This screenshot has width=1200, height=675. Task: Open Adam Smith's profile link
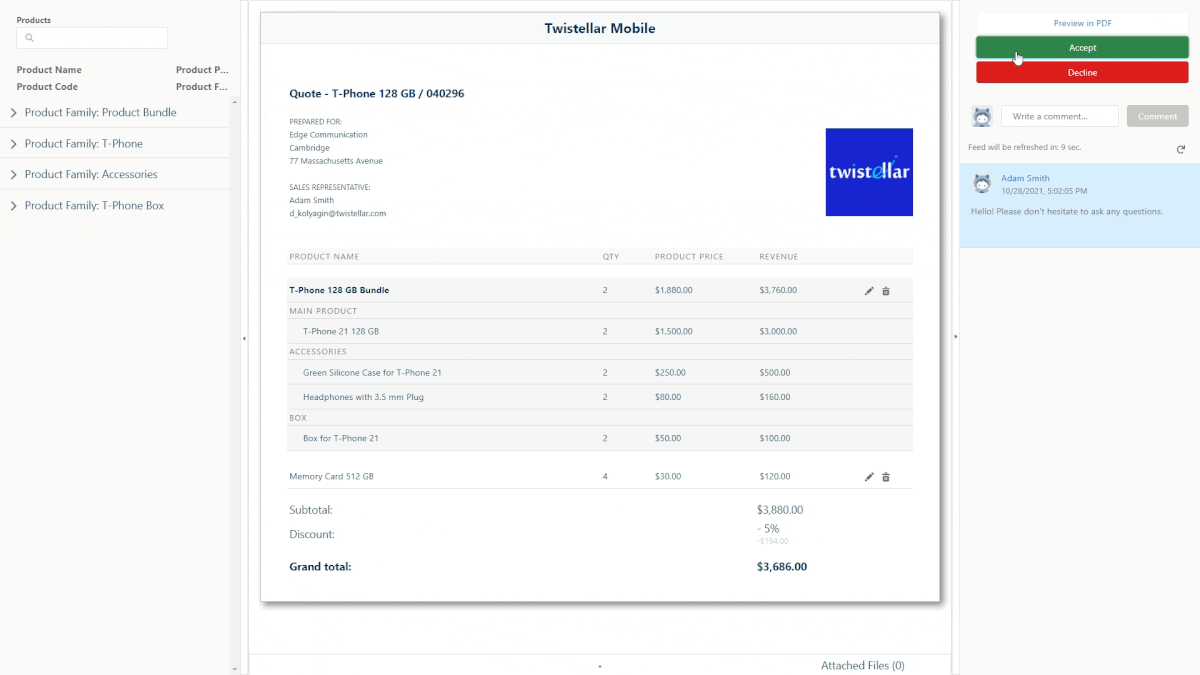click(1025, 178)
